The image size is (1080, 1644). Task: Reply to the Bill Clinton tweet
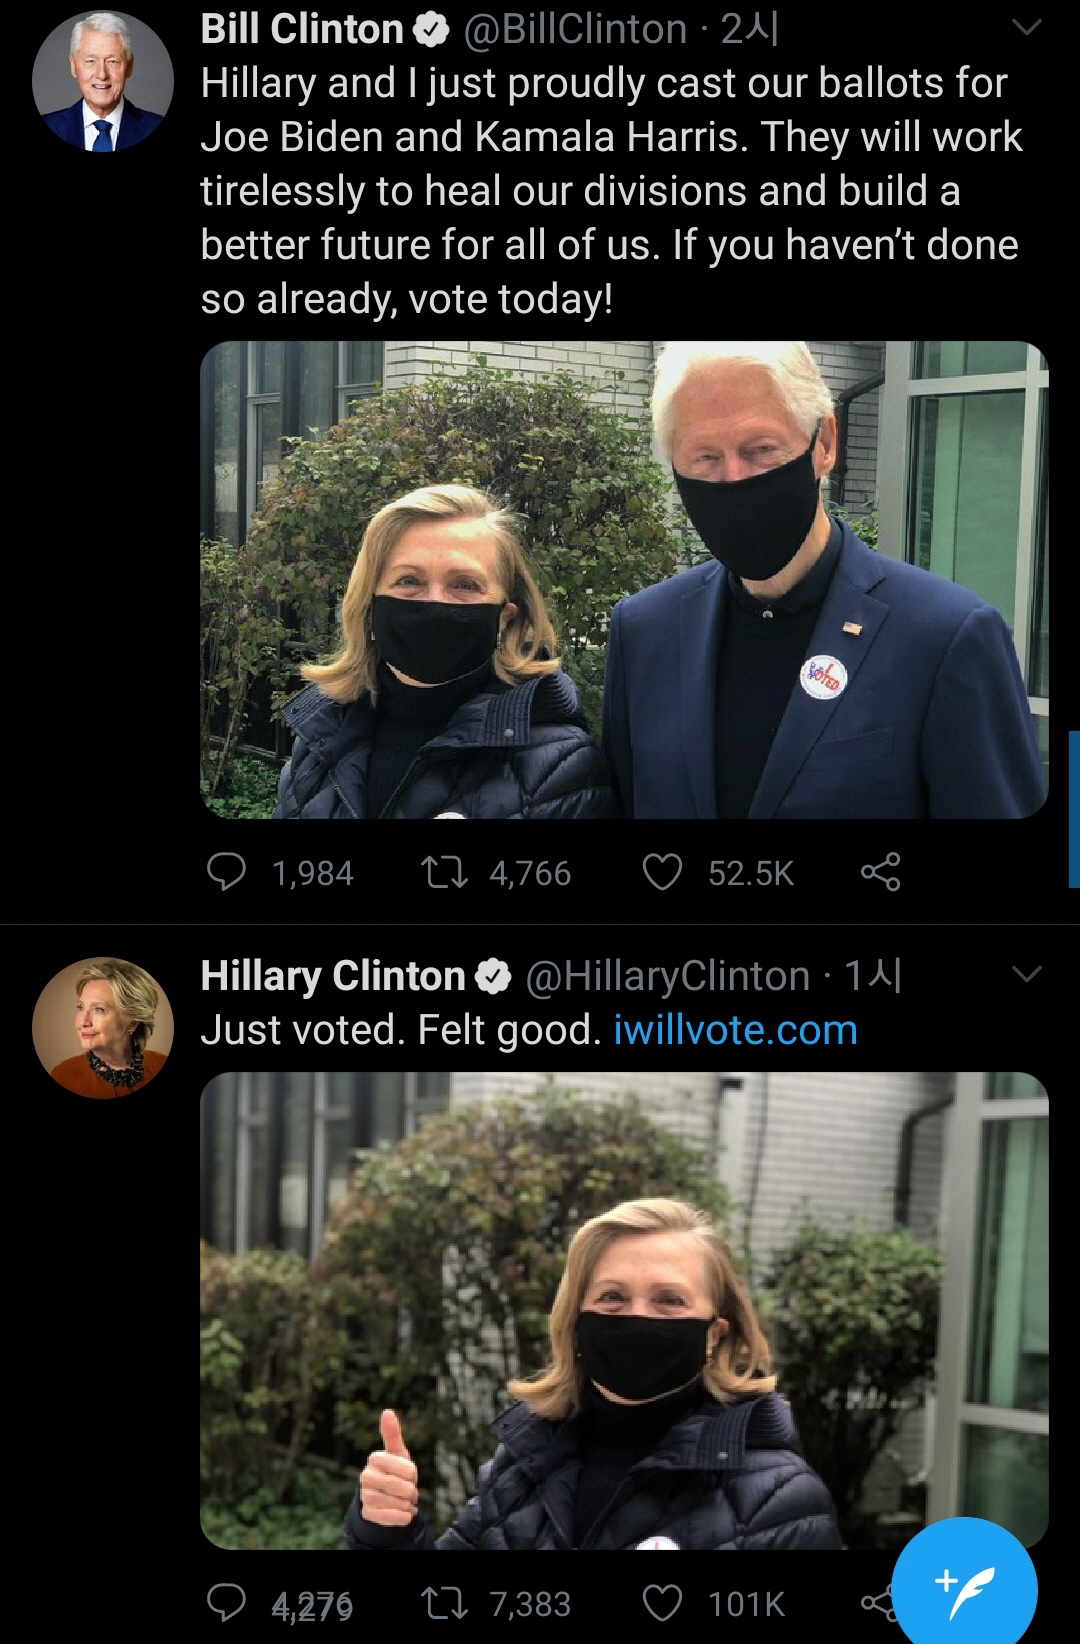227,872
